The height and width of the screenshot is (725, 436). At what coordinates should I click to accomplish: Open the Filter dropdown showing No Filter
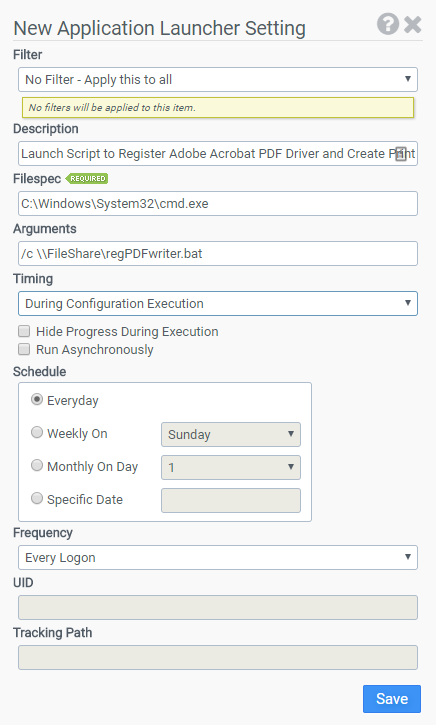(218, 80)
